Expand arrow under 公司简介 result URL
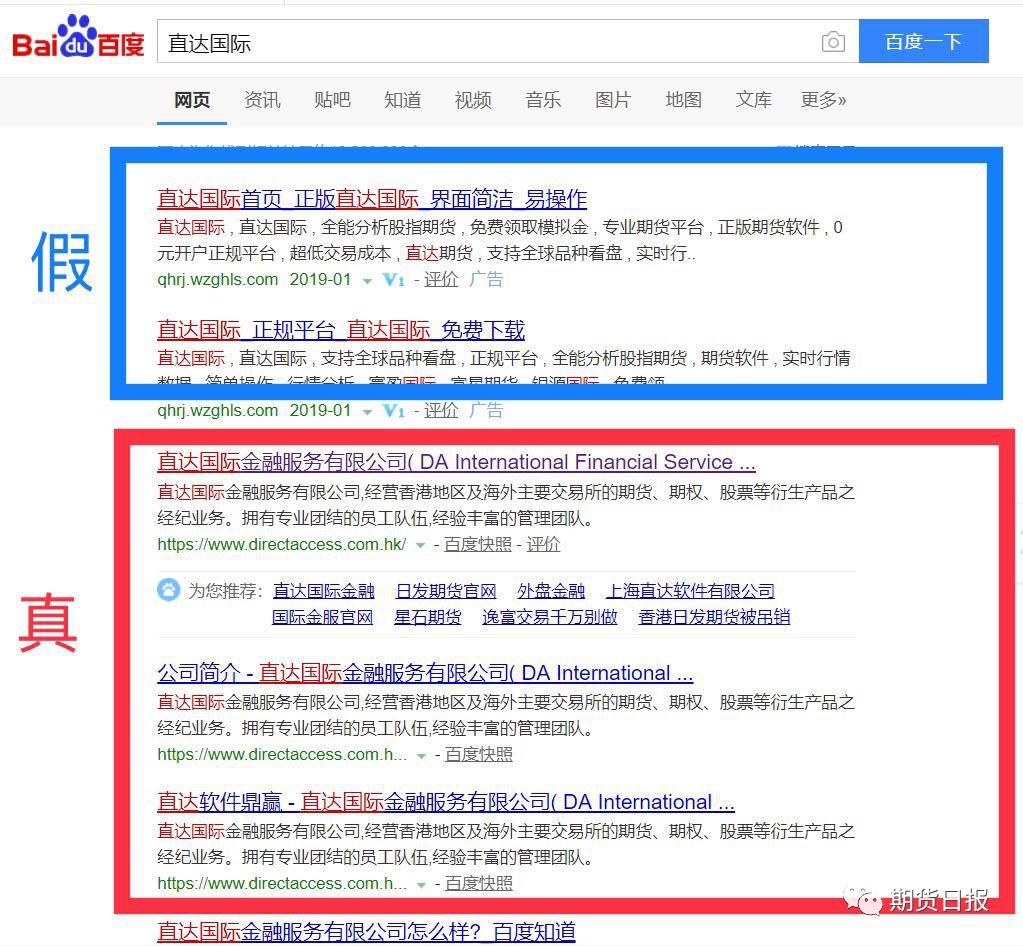The image size is (1023, 946). 421,756
